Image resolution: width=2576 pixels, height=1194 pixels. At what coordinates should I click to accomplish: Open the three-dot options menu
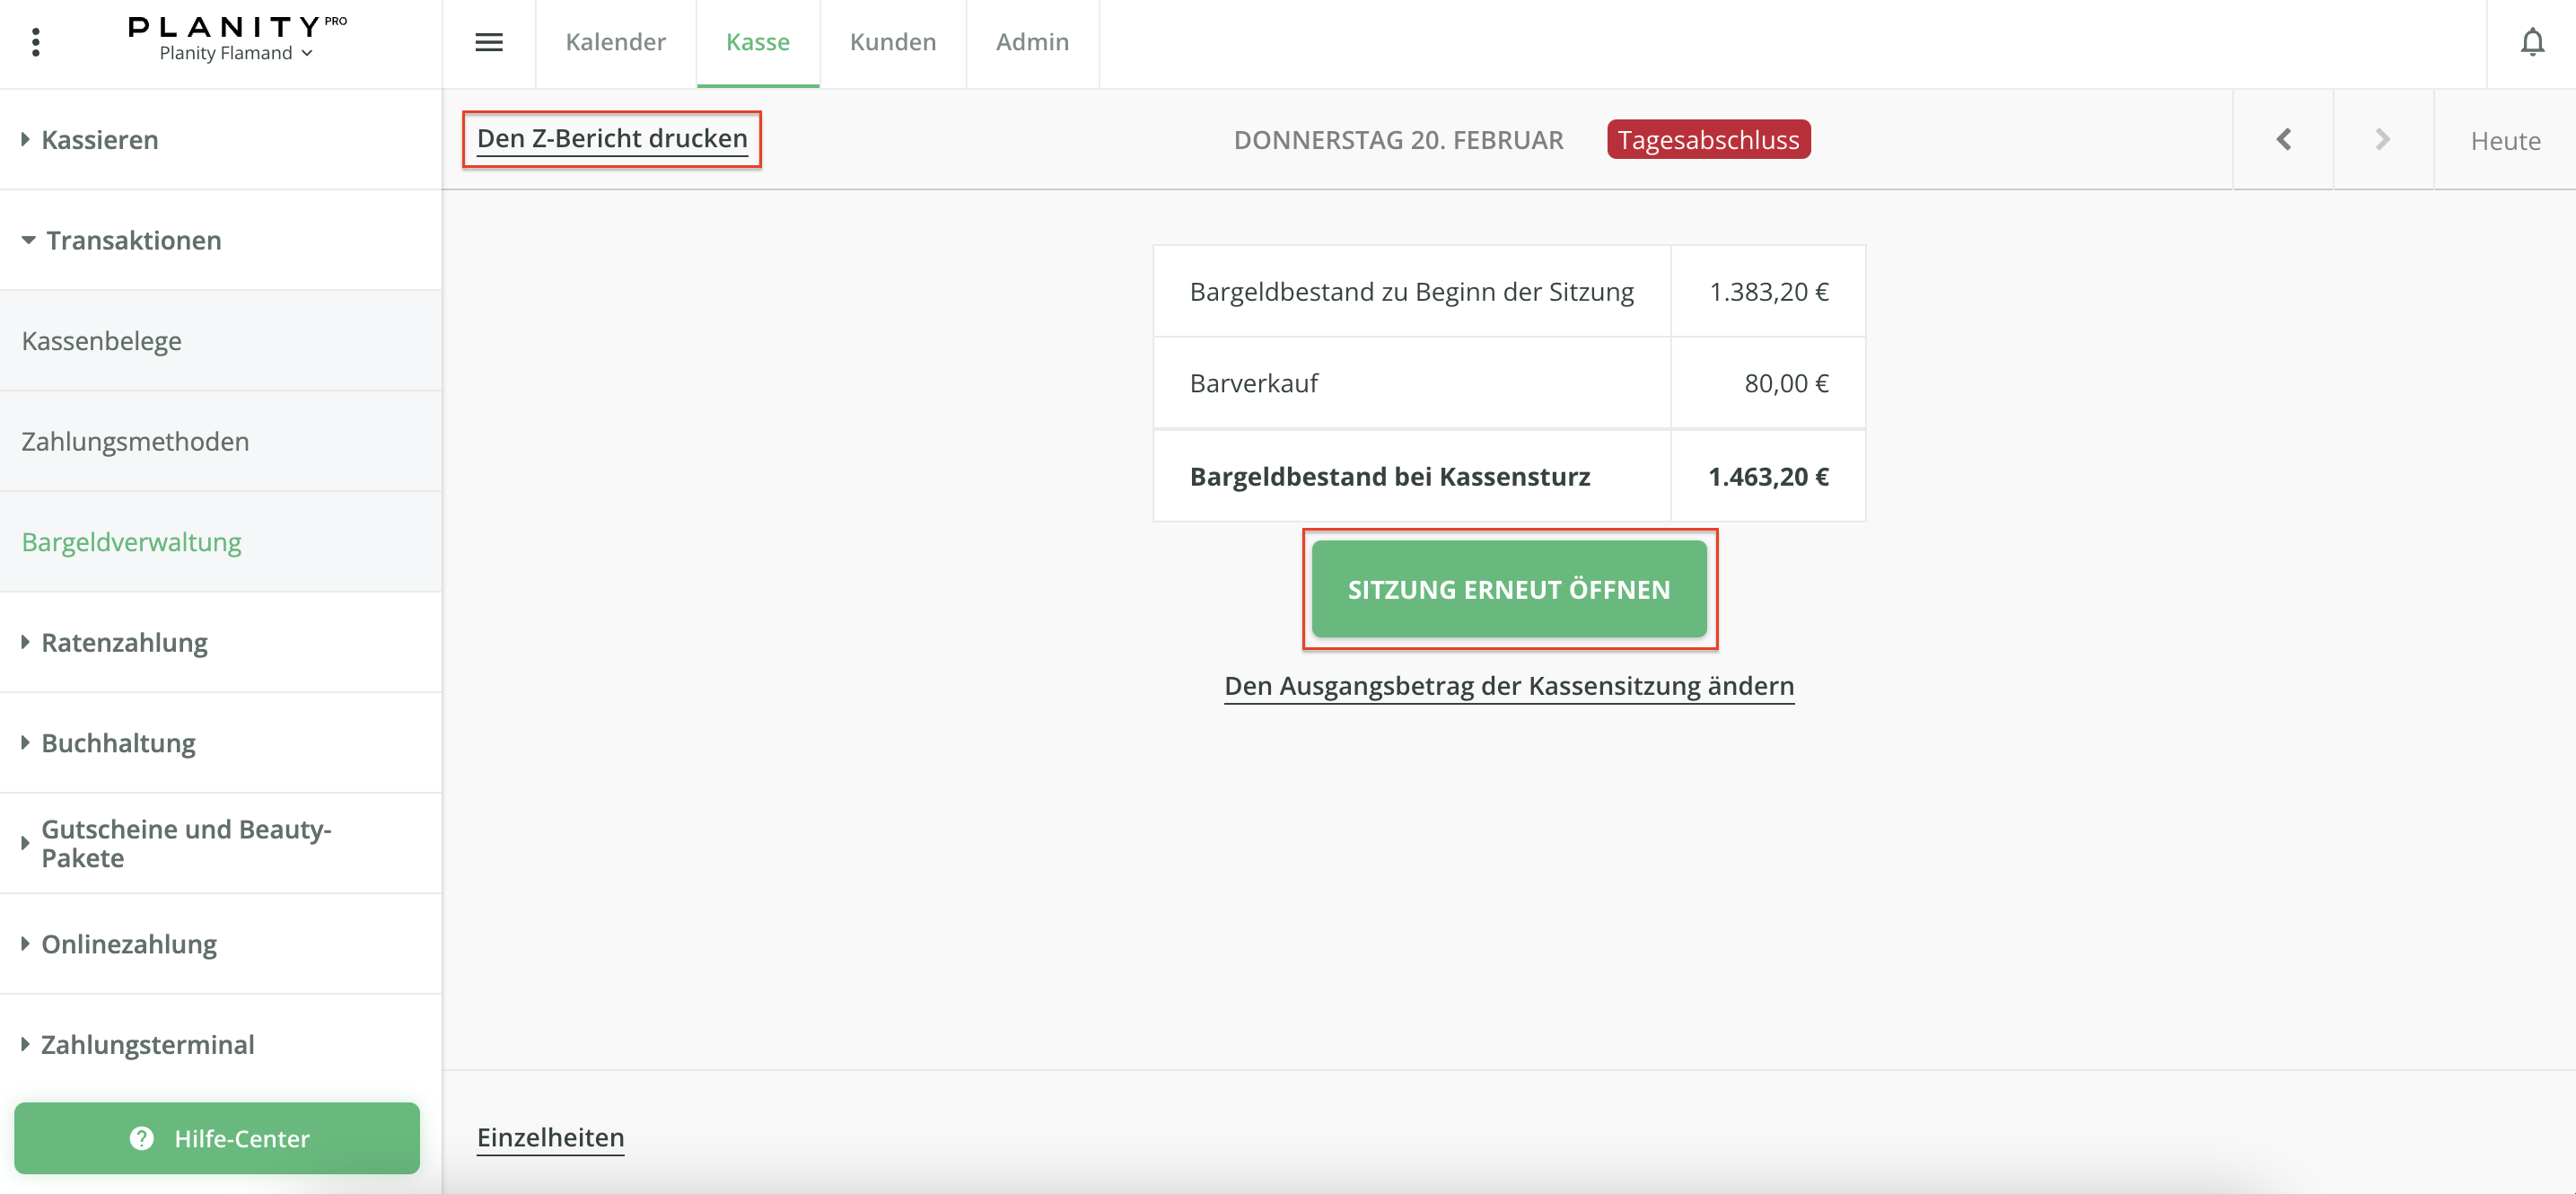point(36,42)
